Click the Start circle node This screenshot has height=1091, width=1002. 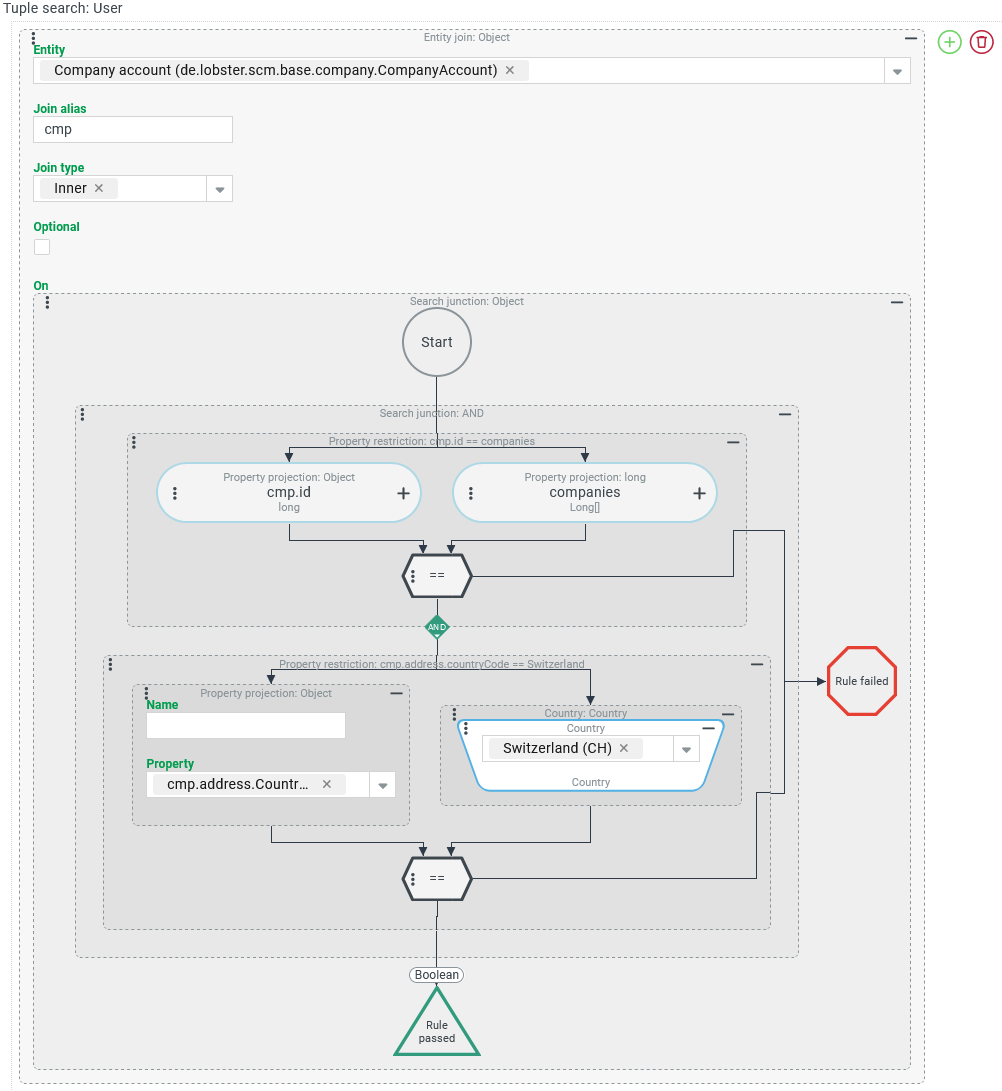click(437, 342)
